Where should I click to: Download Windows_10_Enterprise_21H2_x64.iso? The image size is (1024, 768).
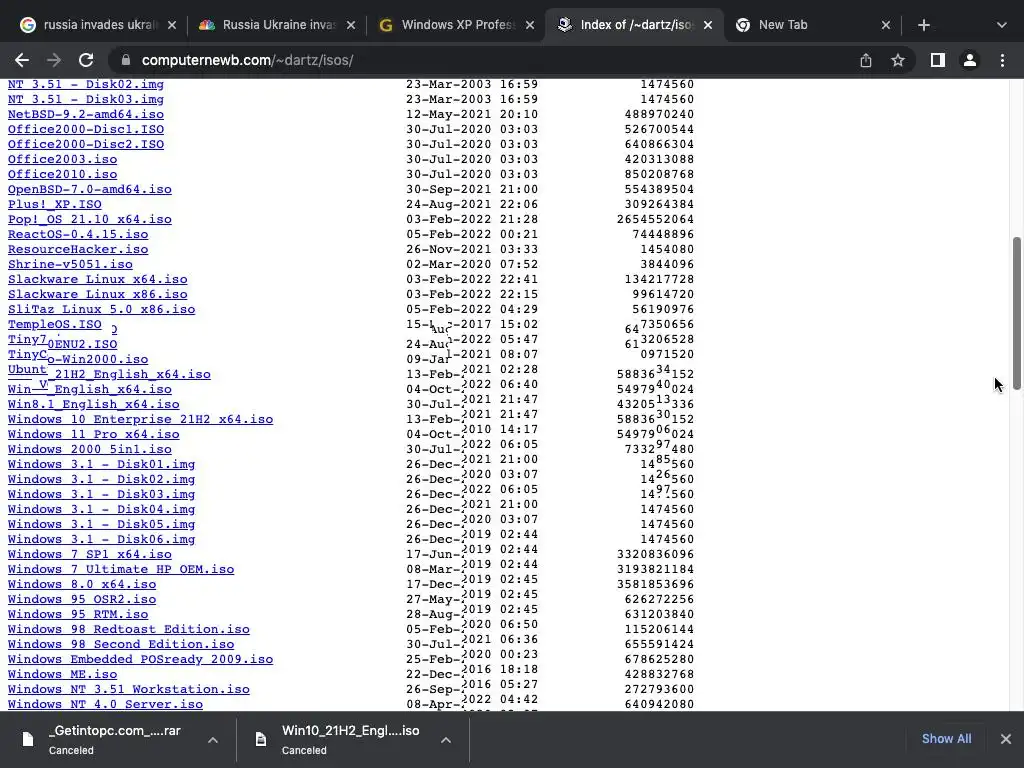point(140,419)
